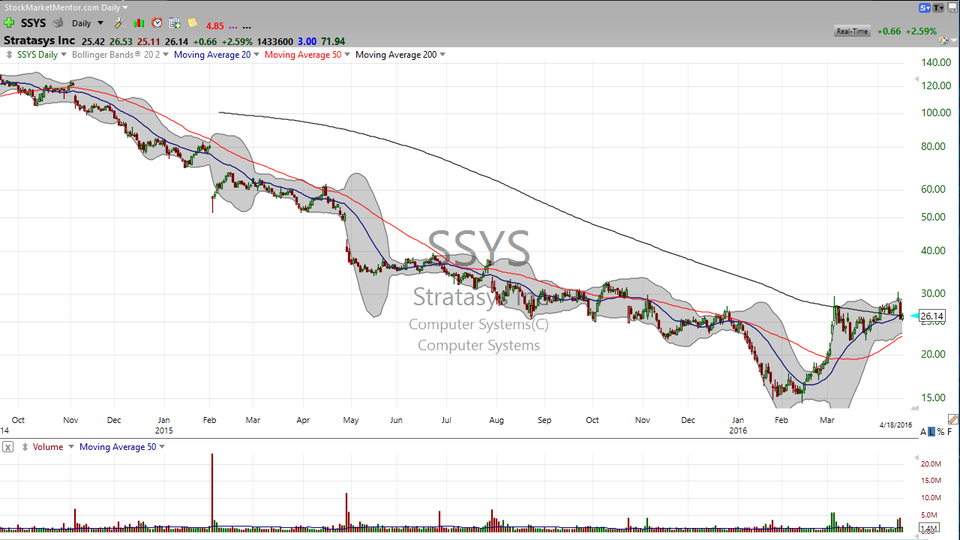Image resolution: width=960 pixels, height=540 pixels.
Task: Click the small arrow at bottom of price axis
Action: coord(915,408)
